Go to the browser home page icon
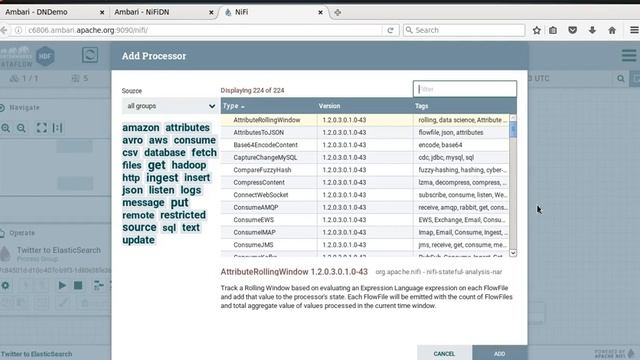Viewport: 640px width, 360px height. click(612, 30)
